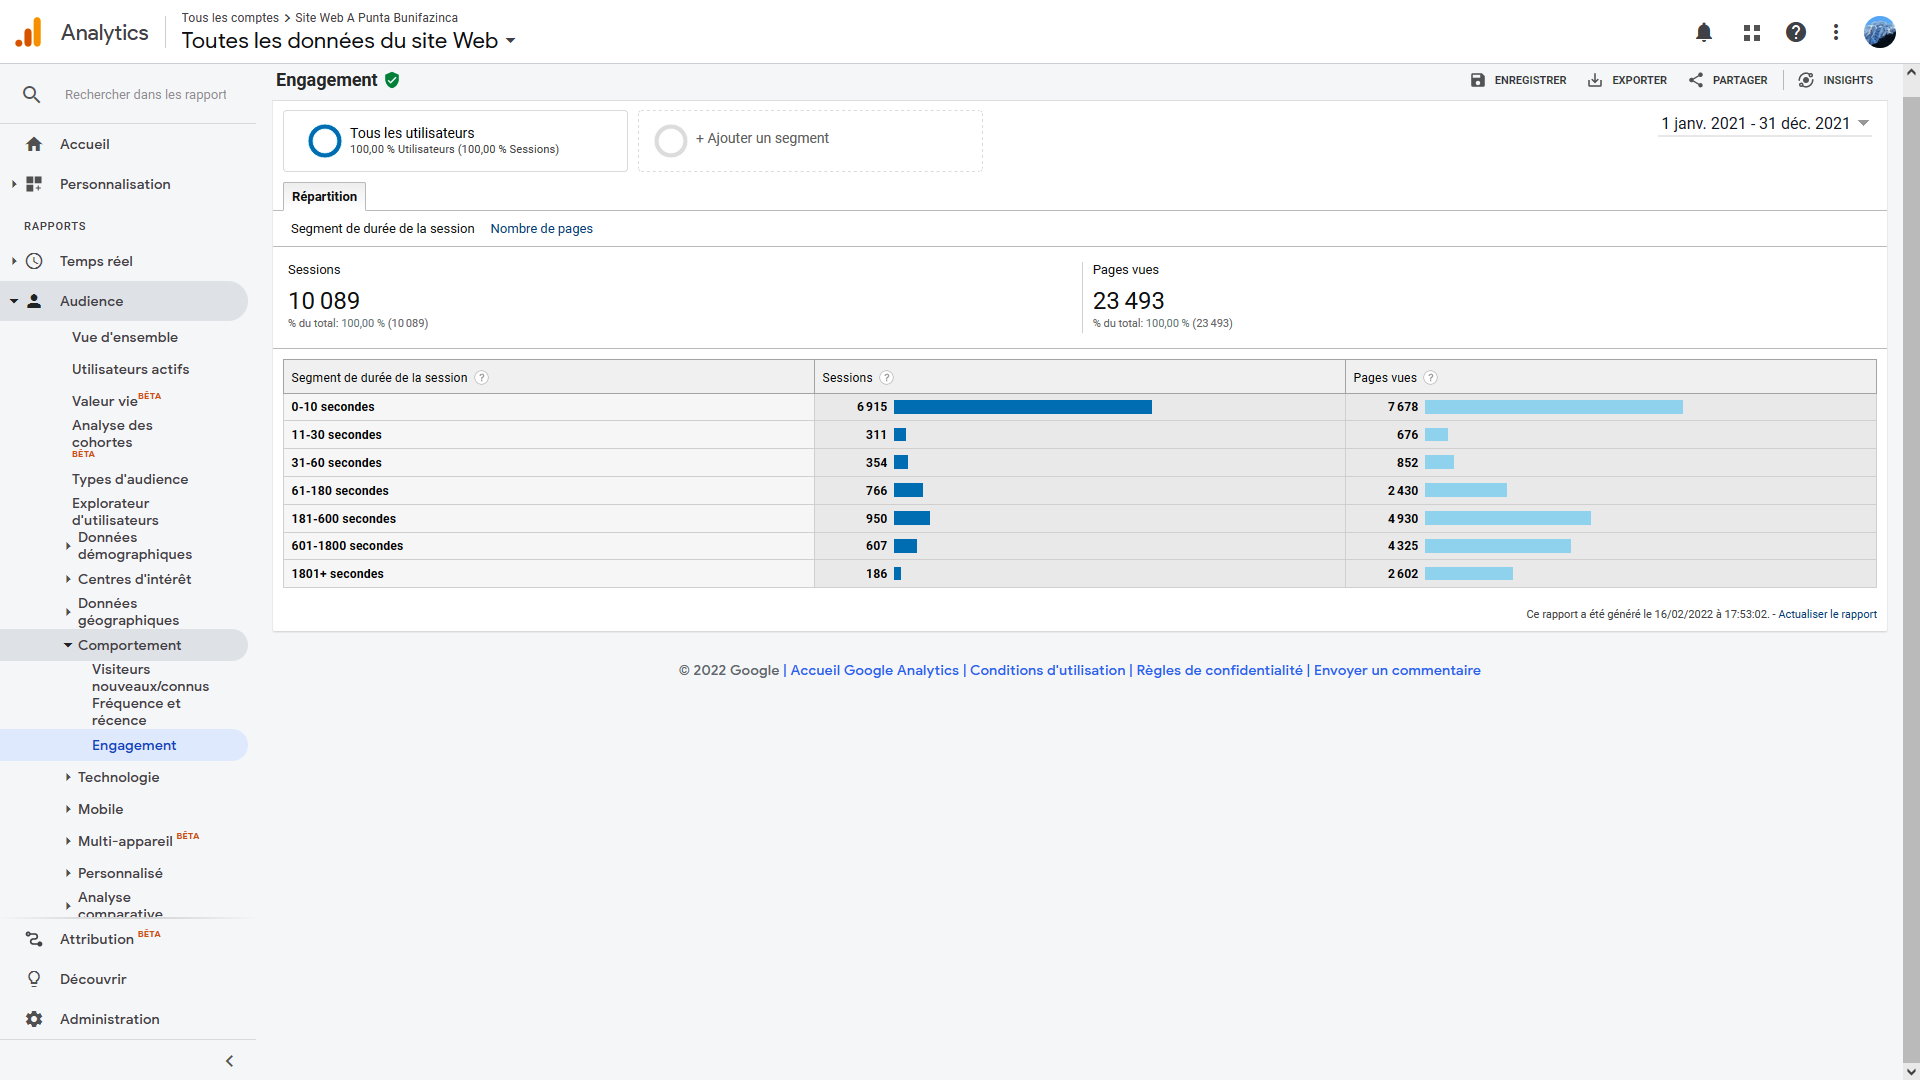Open the Google apps grid
This screenshot has height=1080, width=1920.
[1751, 32]
